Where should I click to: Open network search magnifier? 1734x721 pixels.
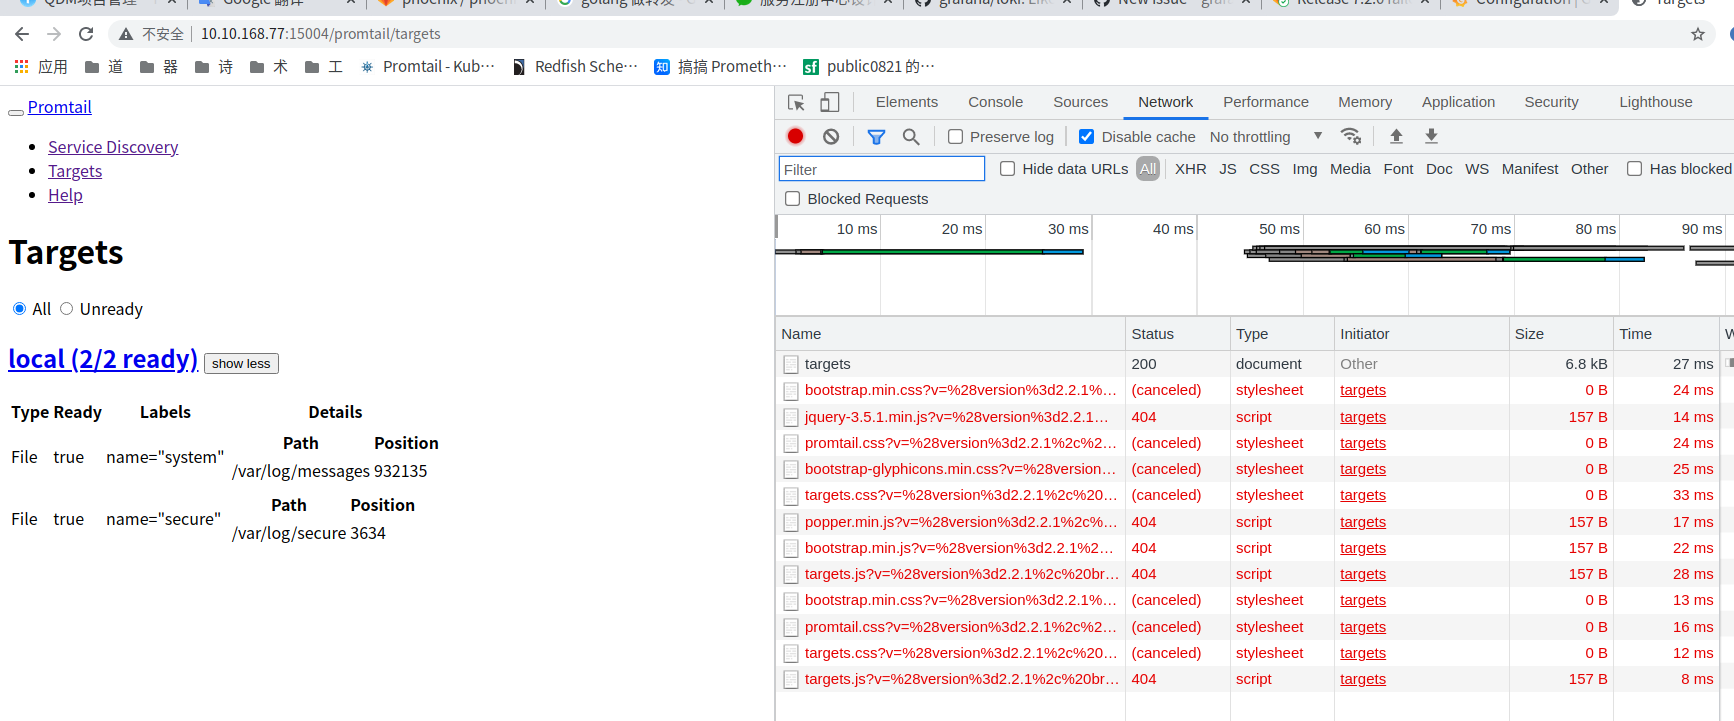[x=911, y=137]
